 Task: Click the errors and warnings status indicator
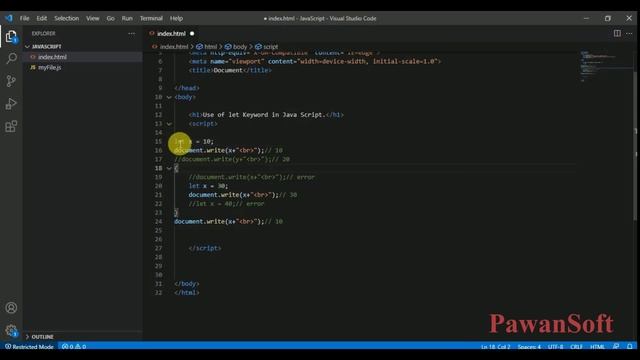pos(74,347)
